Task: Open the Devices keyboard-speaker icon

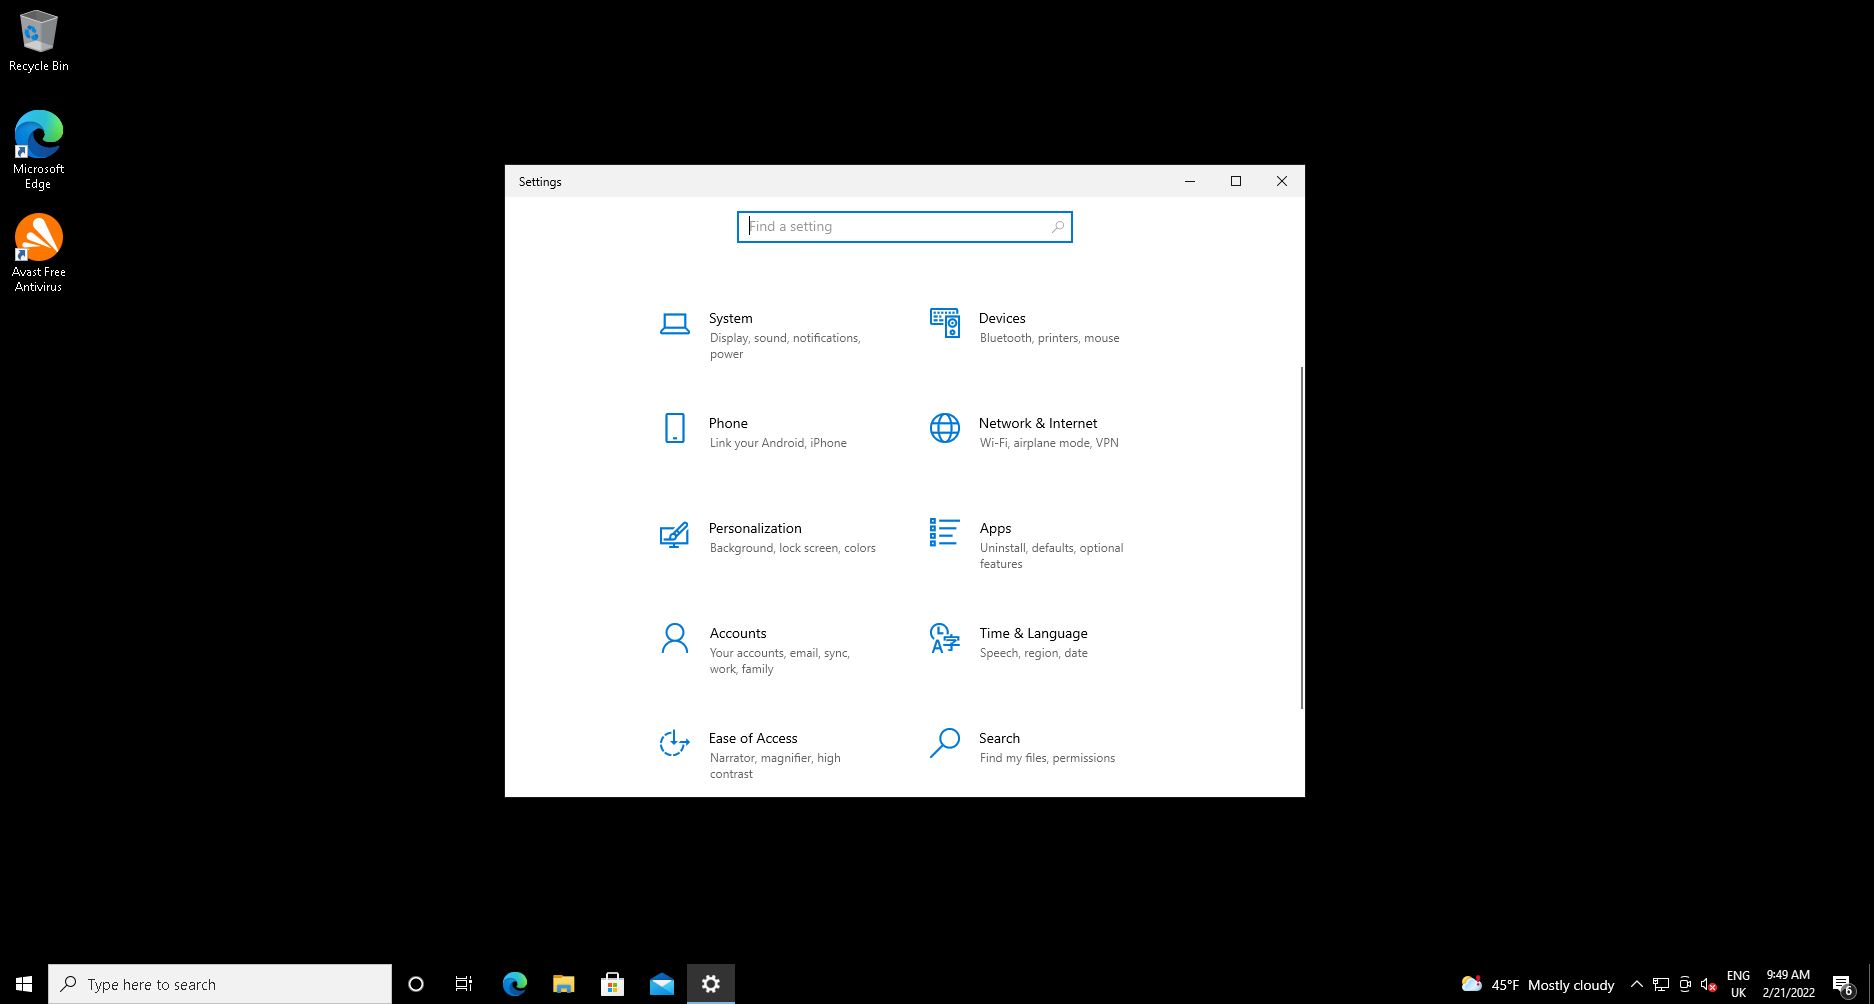Action: pos(945,323)
